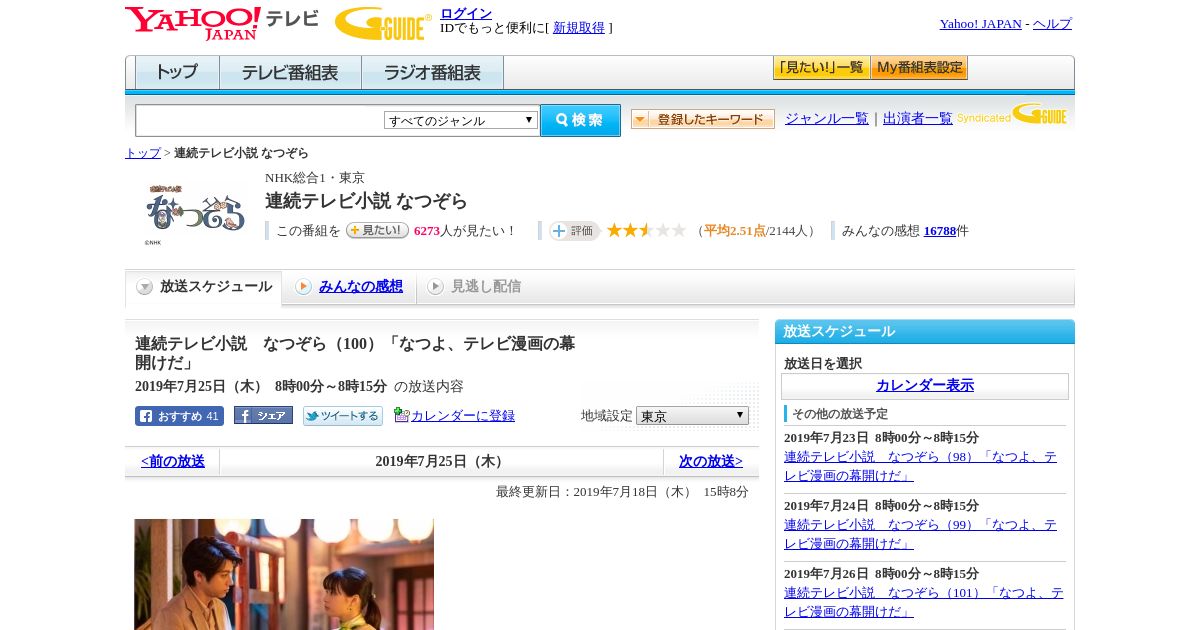This screenshot has height=630, width=1200.
Task: Expand 登録したキーワード dropdown button
Action: coord(703,119)
